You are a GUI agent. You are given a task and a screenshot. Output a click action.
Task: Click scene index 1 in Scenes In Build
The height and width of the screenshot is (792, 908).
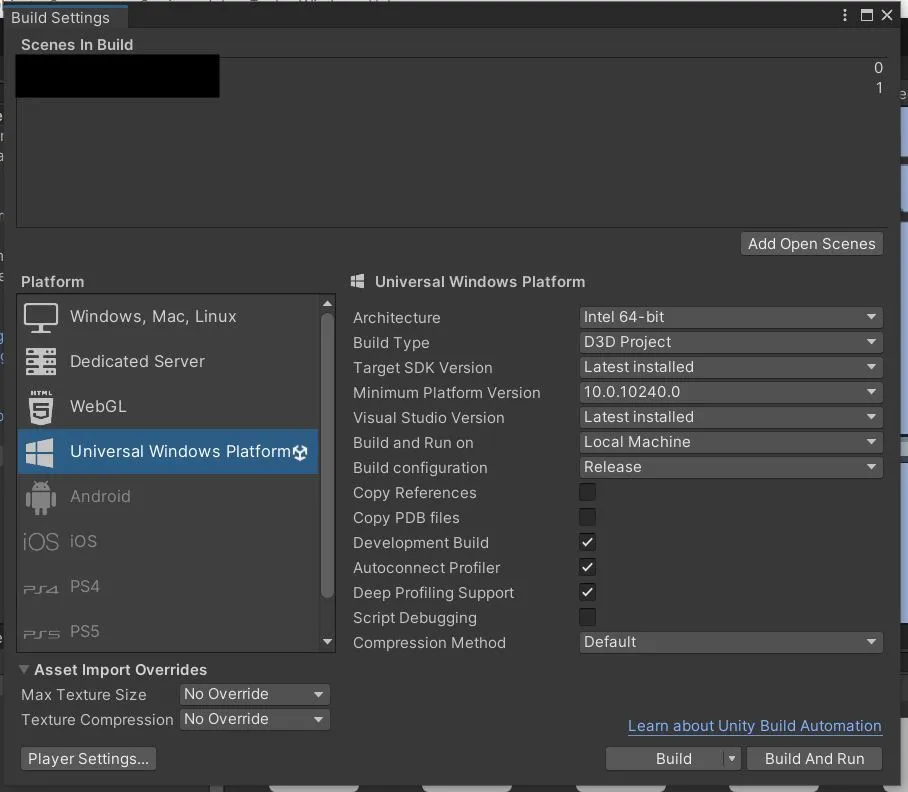(x=879, y=88)
